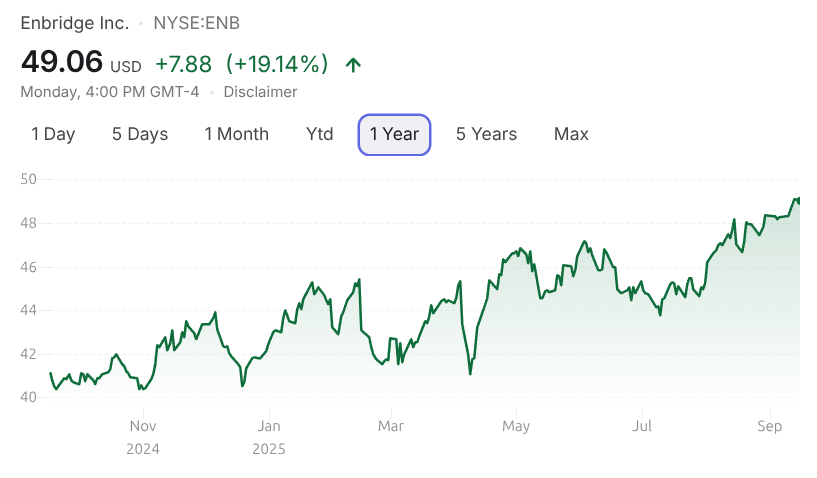Choose the 1 Month time range

coord(237,134)
